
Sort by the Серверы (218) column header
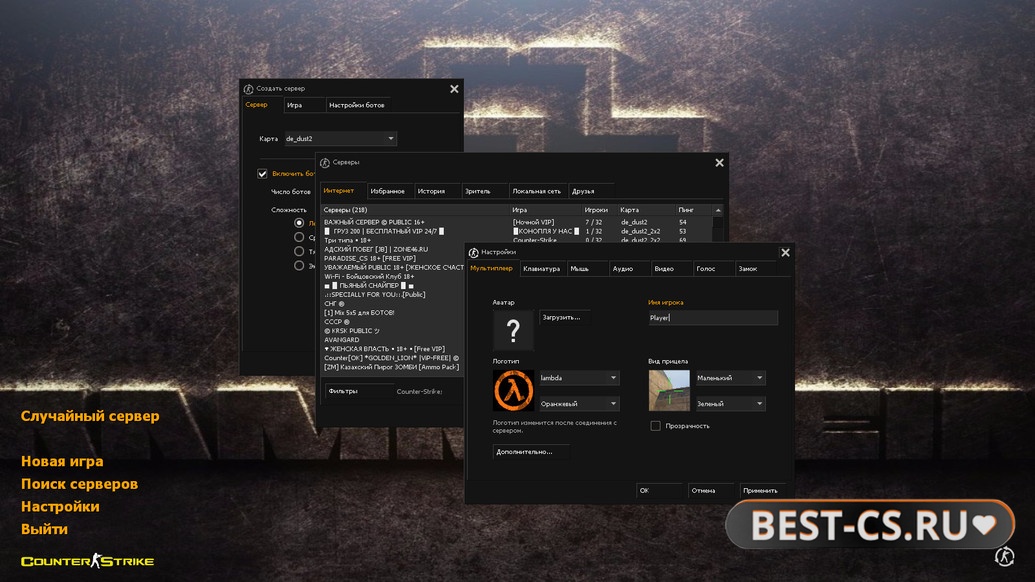(415, 210)
